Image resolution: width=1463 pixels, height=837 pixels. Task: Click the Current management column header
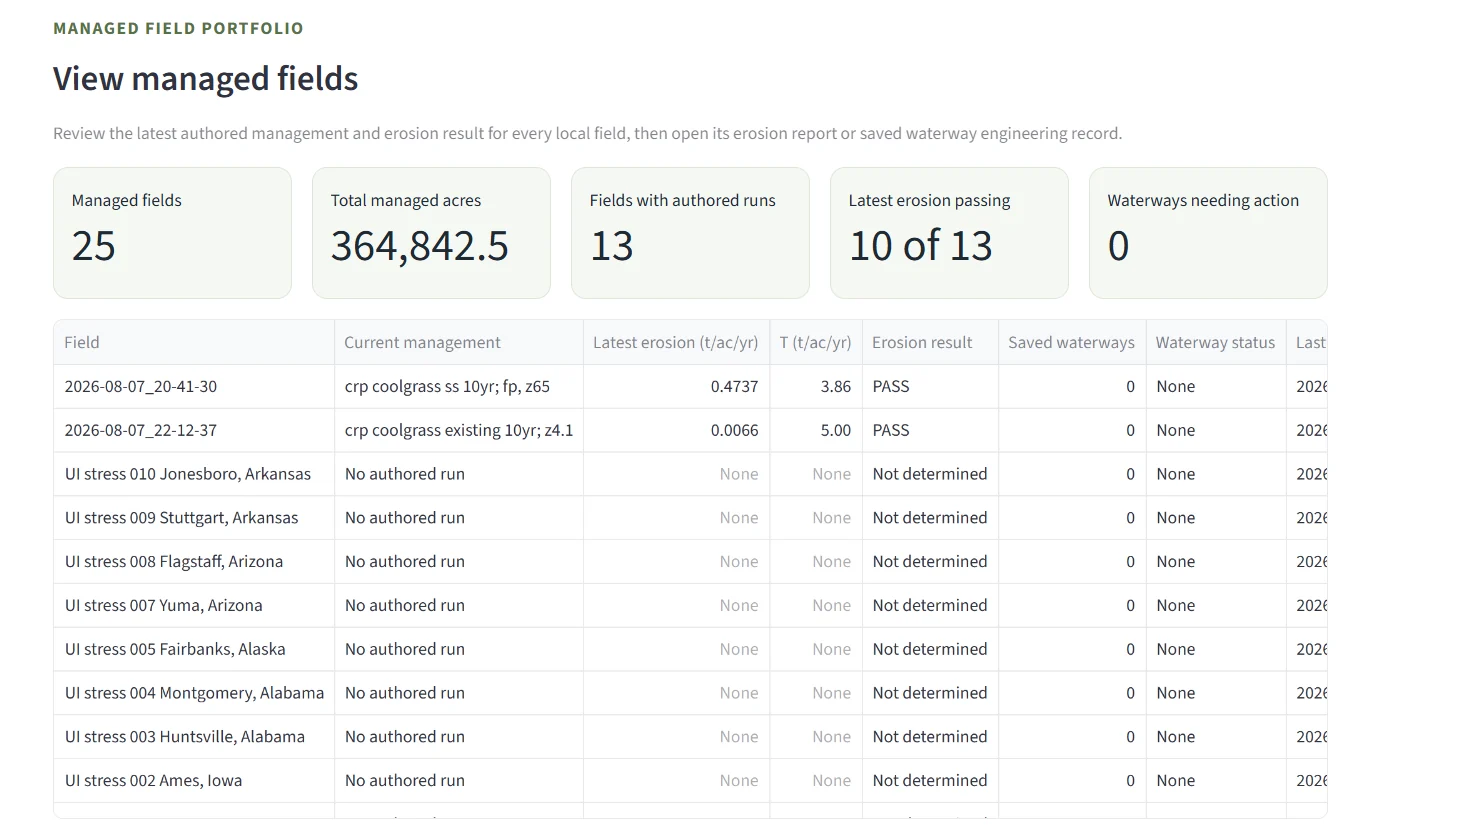459,342
